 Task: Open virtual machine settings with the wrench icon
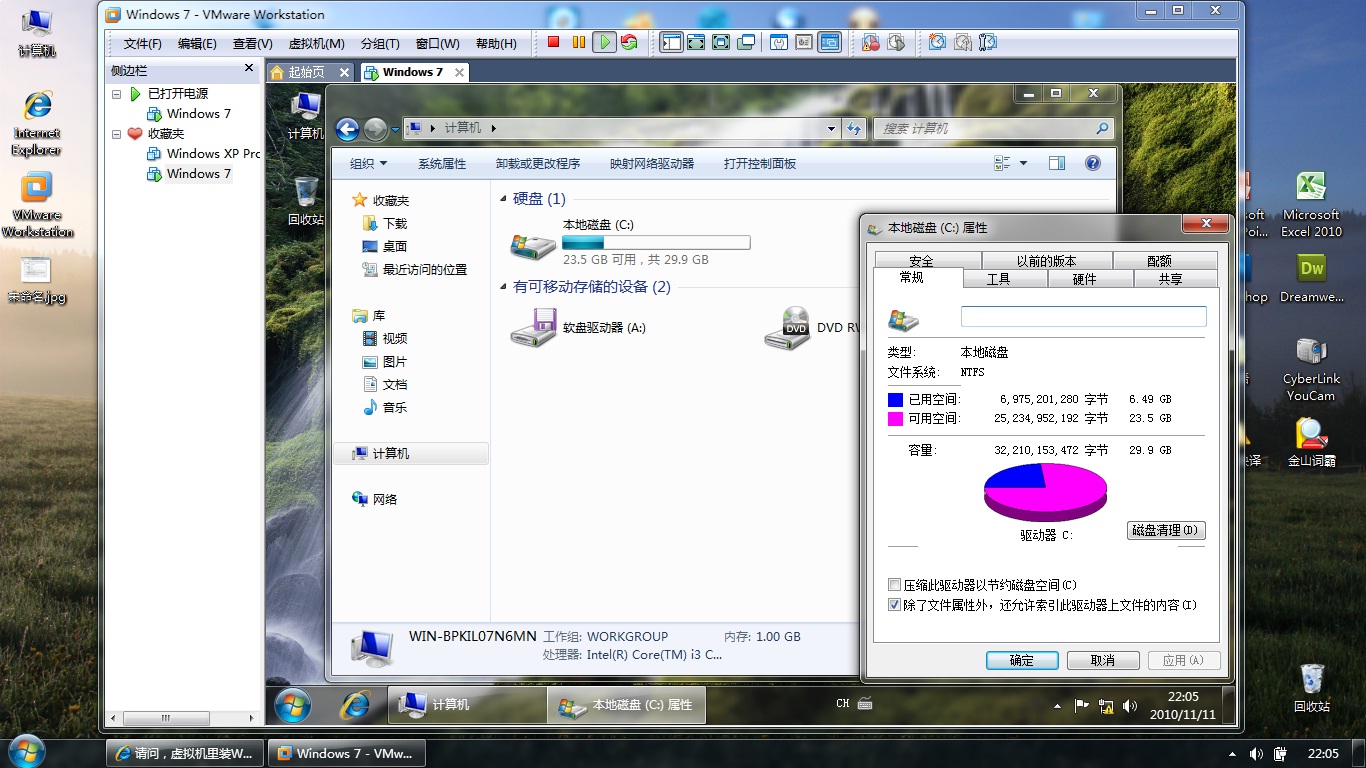tap(777, 42)
